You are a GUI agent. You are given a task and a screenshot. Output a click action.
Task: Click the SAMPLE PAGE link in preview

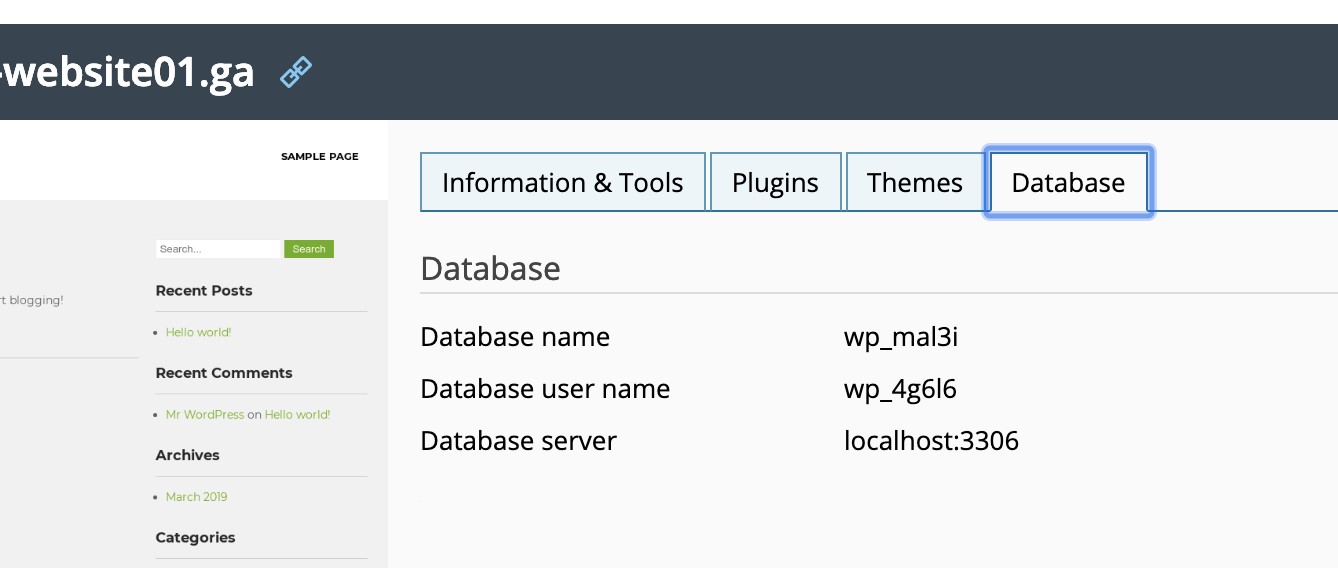pos(320,156)
